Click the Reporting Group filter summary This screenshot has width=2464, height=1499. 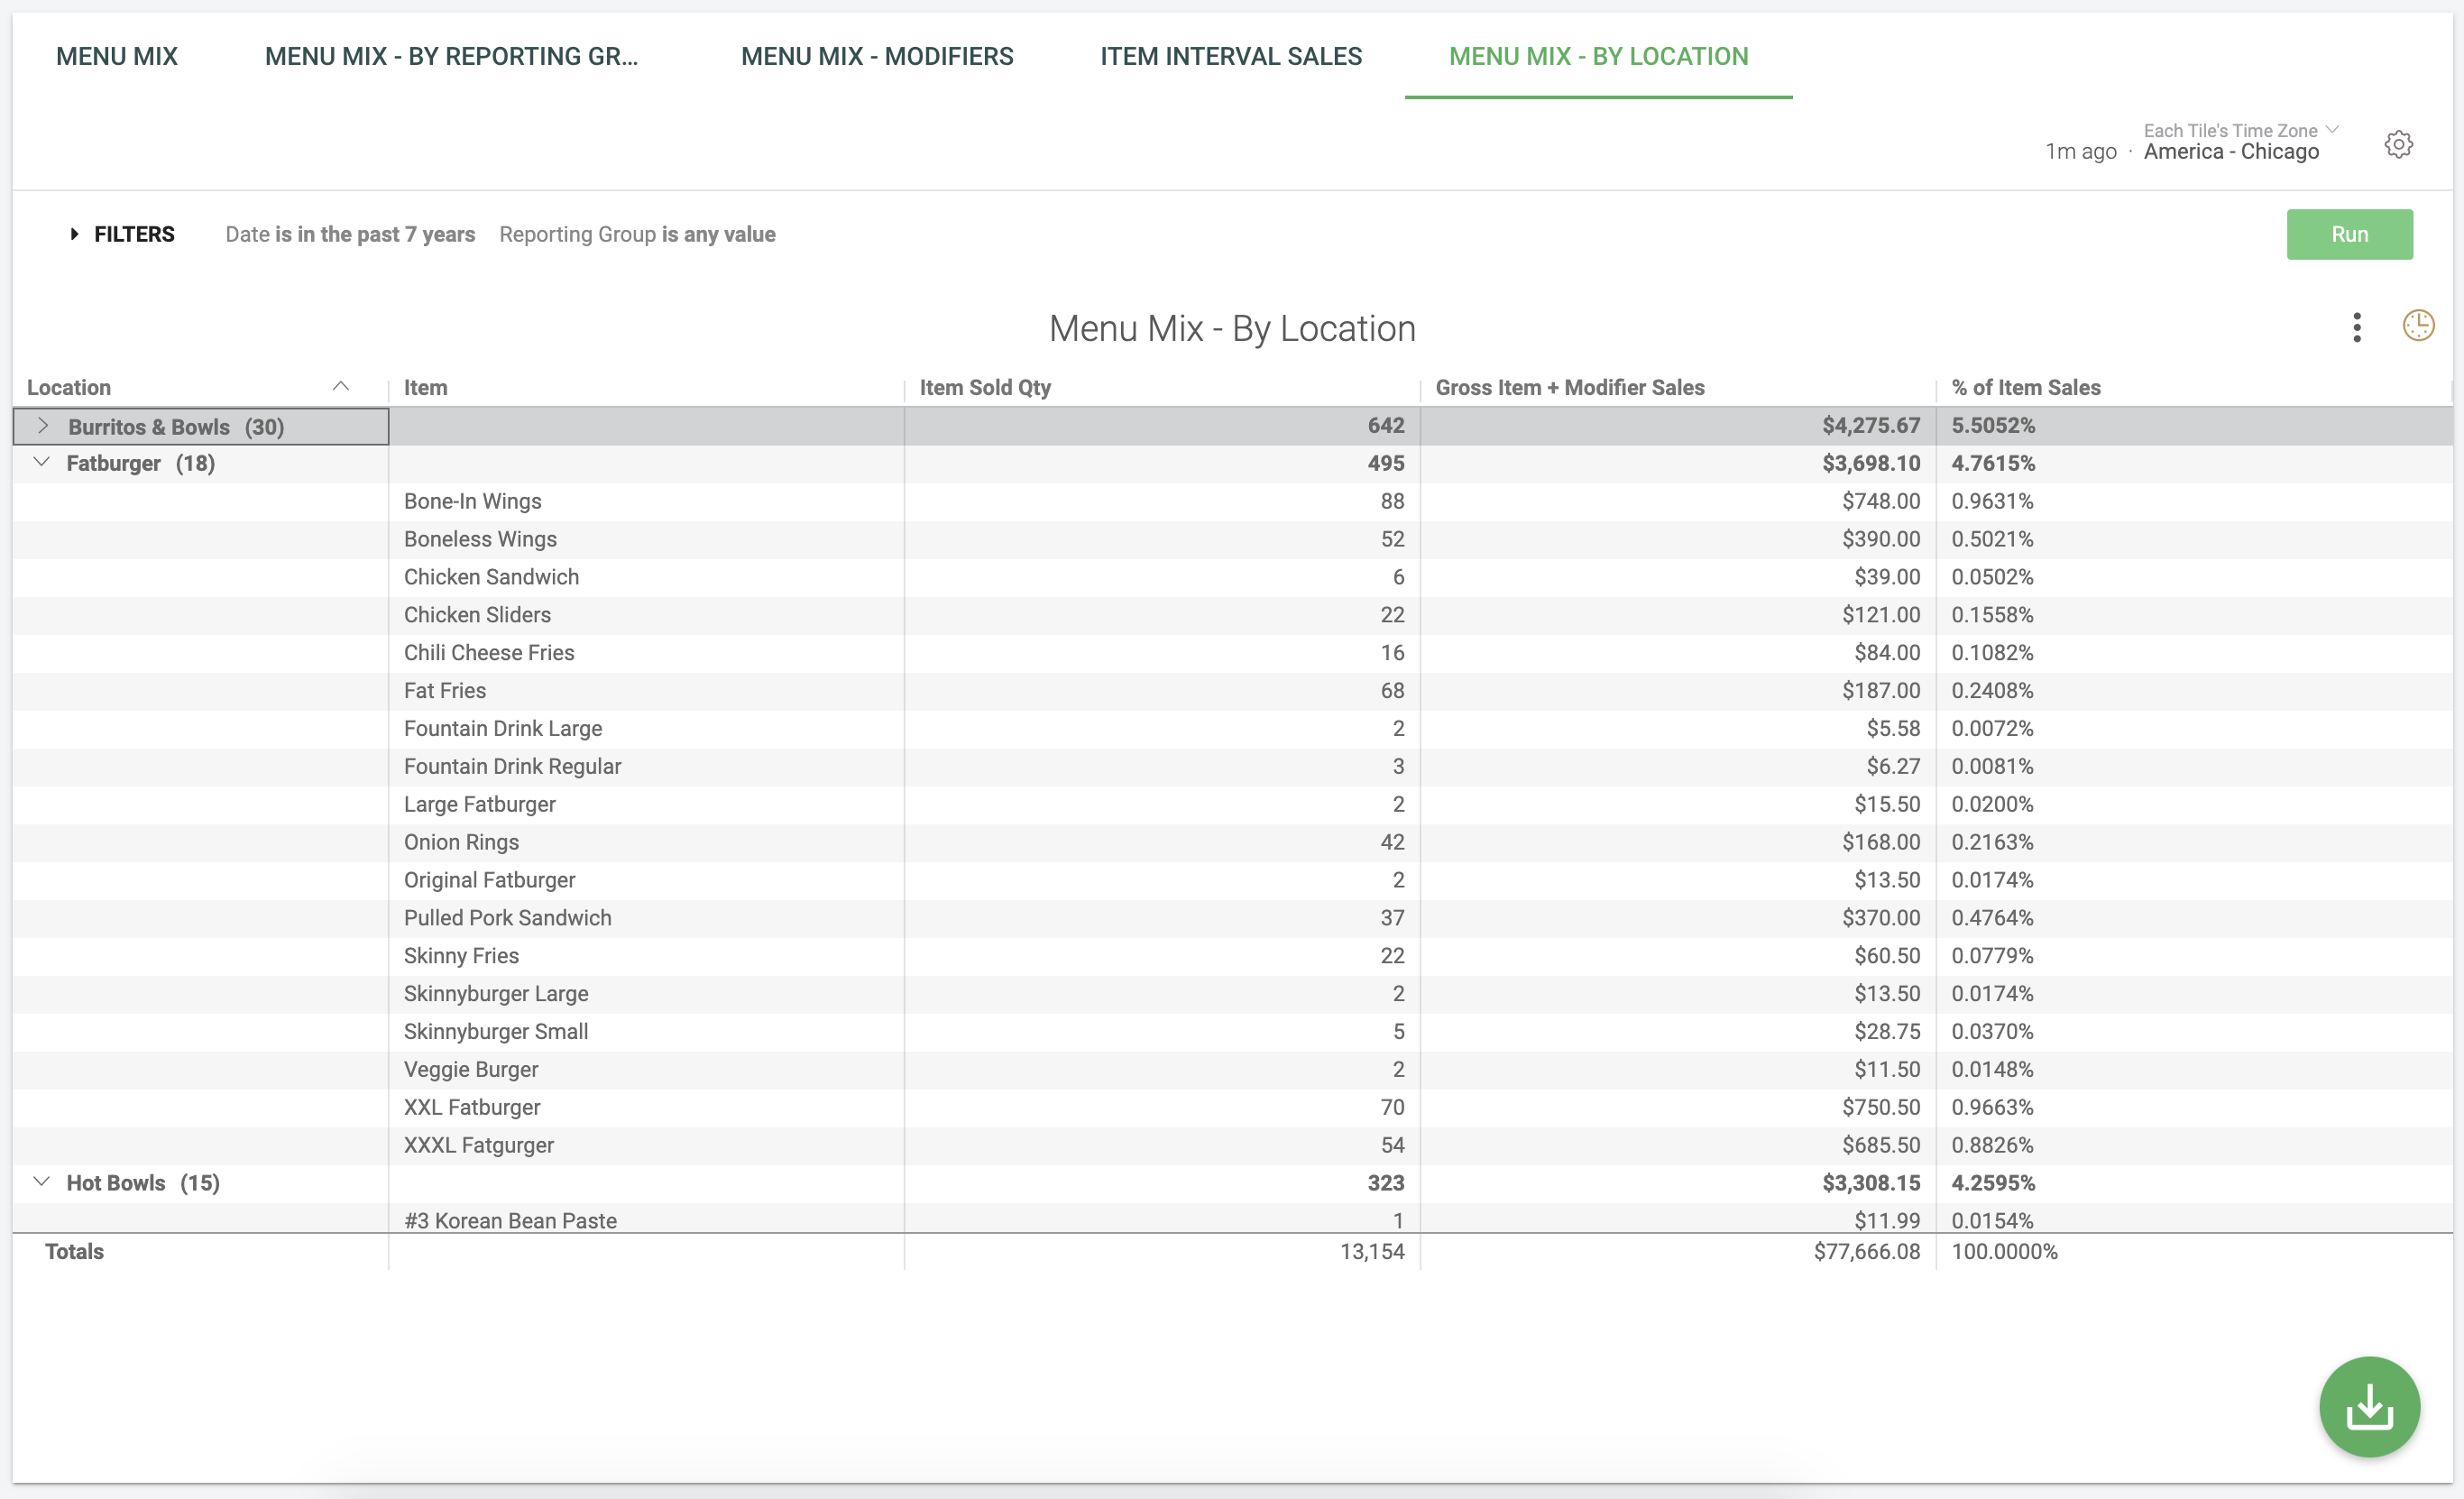tap(637, 234)
